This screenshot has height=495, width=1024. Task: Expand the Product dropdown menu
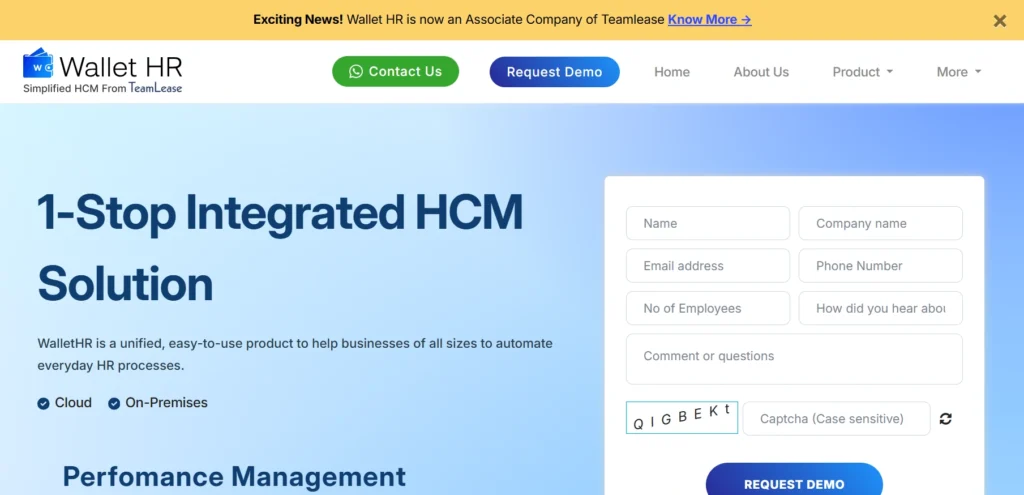(862, 72)
